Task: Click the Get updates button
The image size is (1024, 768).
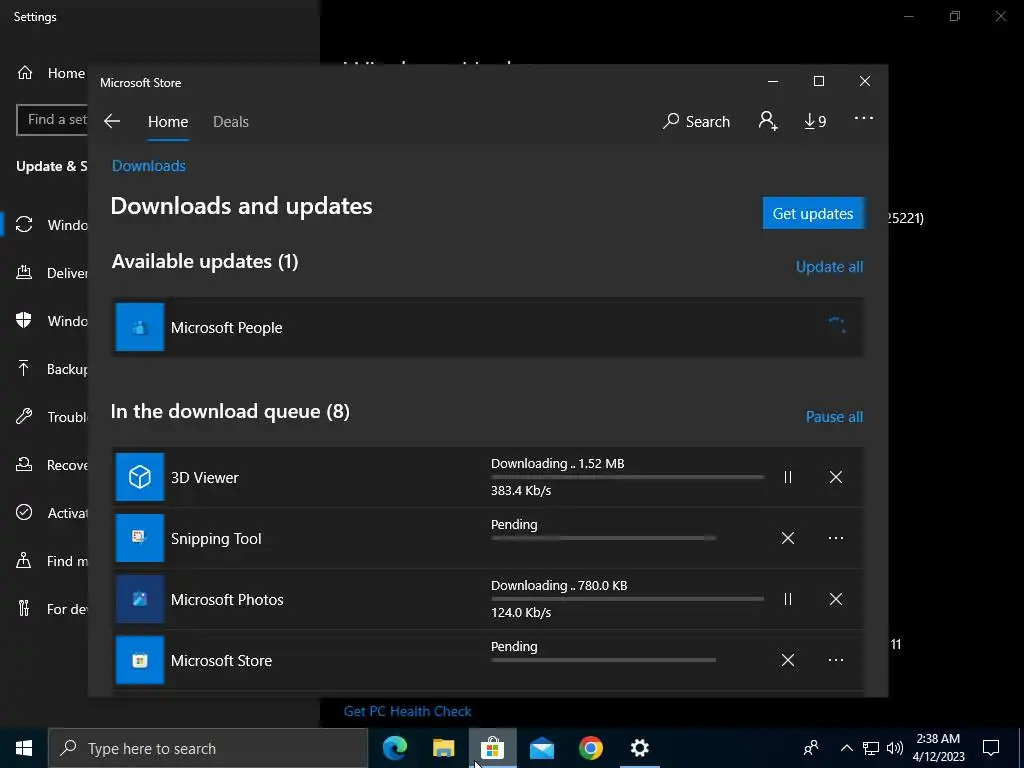Action: (x=813, y=214)
